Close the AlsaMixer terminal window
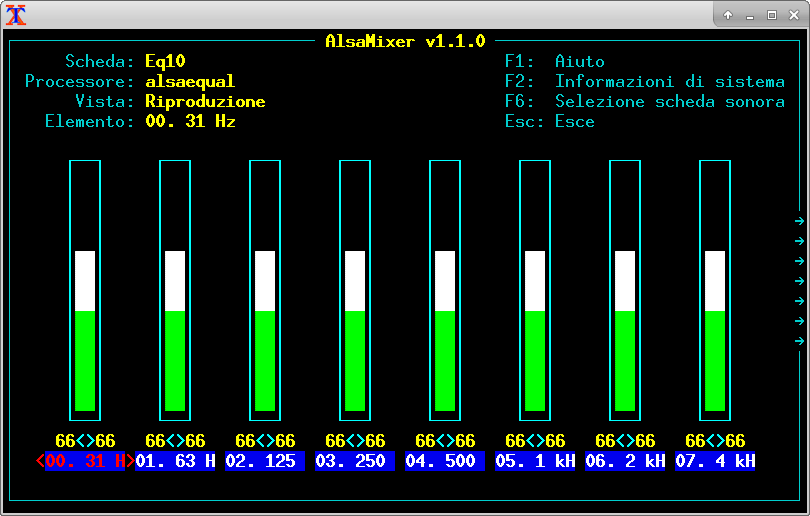The height and width of the screenshot is (516, 810). 794,15
